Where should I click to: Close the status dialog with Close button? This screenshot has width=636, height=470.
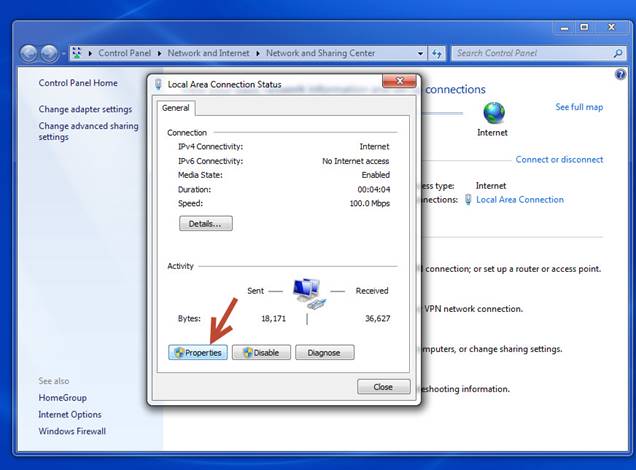tap(383, 386)
